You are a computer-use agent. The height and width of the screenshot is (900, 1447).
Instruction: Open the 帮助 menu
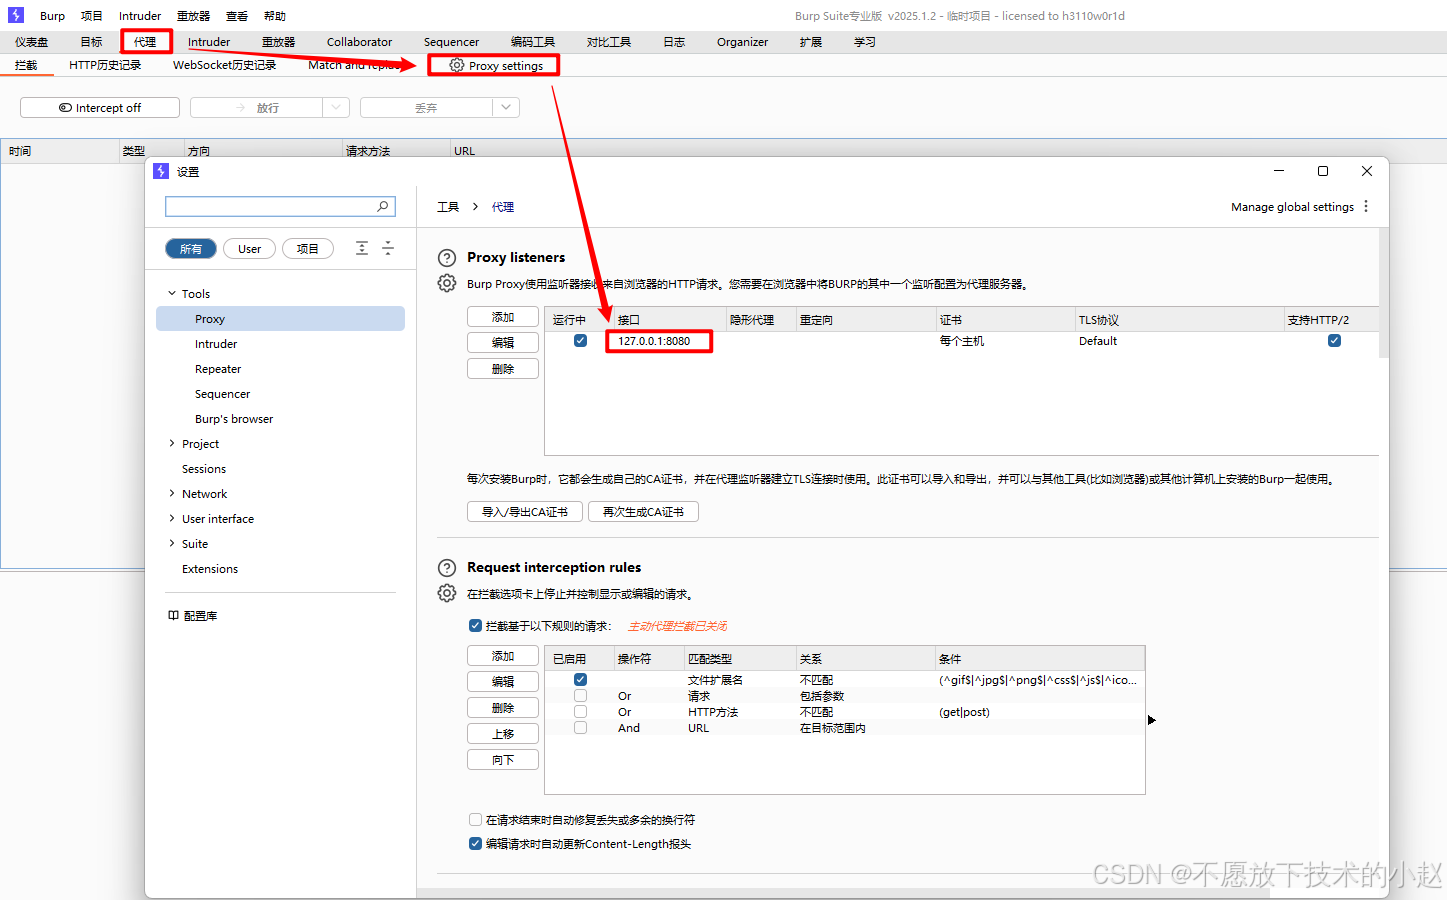[x=275, y=16]
